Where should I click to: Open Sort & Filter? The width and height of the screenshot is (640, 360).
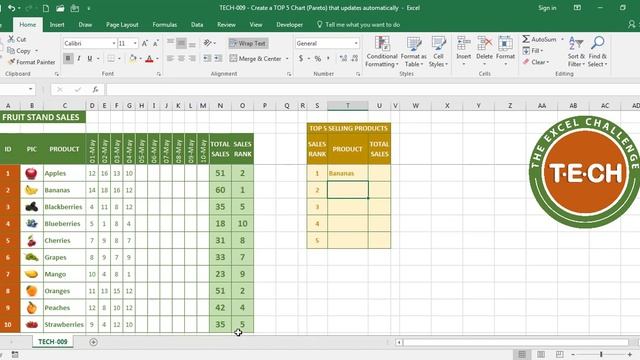coord(576,52)
